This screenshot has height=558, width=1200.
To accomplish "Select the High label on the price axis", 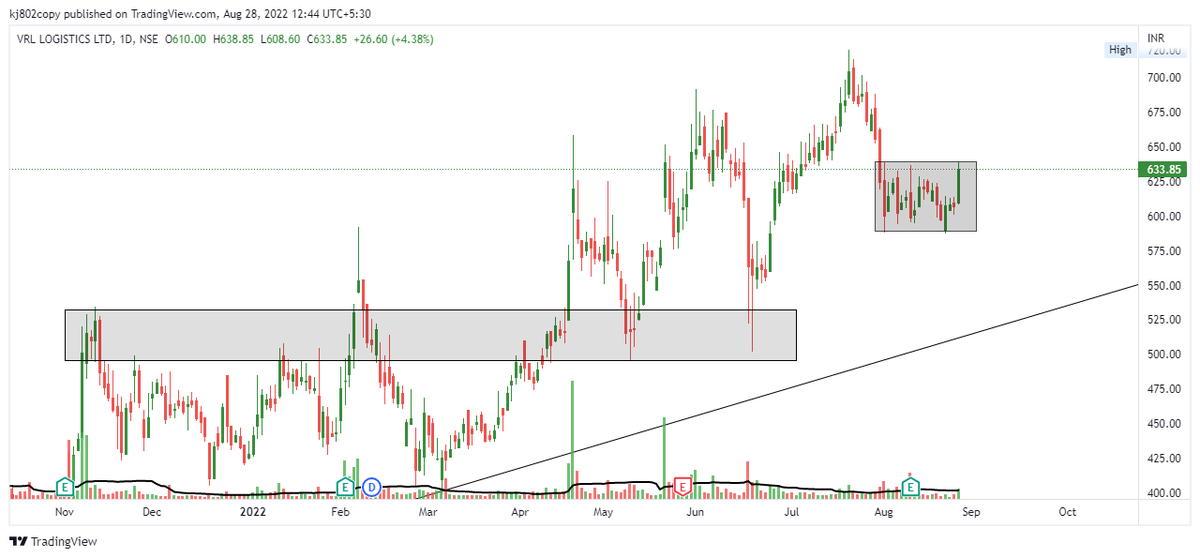I will click(x=1120, y=50).
